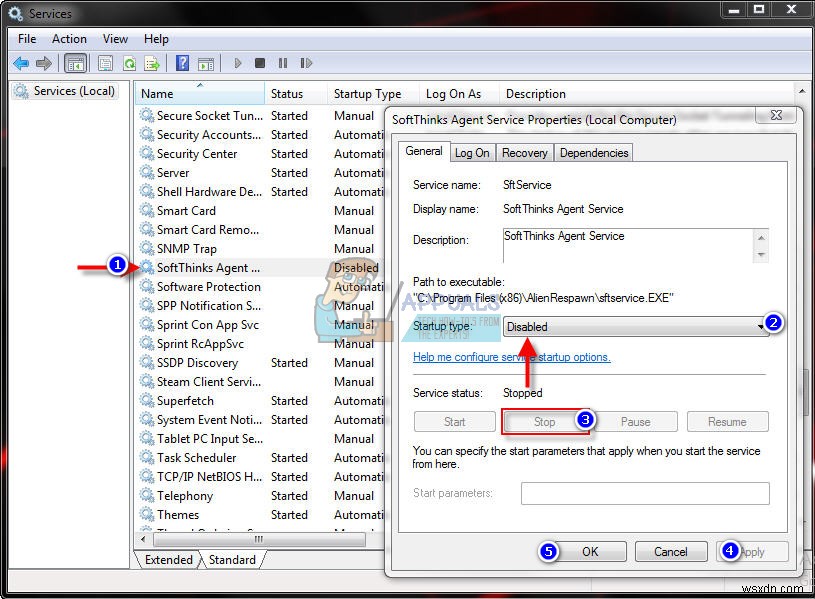Click the Description box up arrow
Image resolution: width=815 pixels, height=599 pixels.
pyautogui.click(x=761, y=238)
